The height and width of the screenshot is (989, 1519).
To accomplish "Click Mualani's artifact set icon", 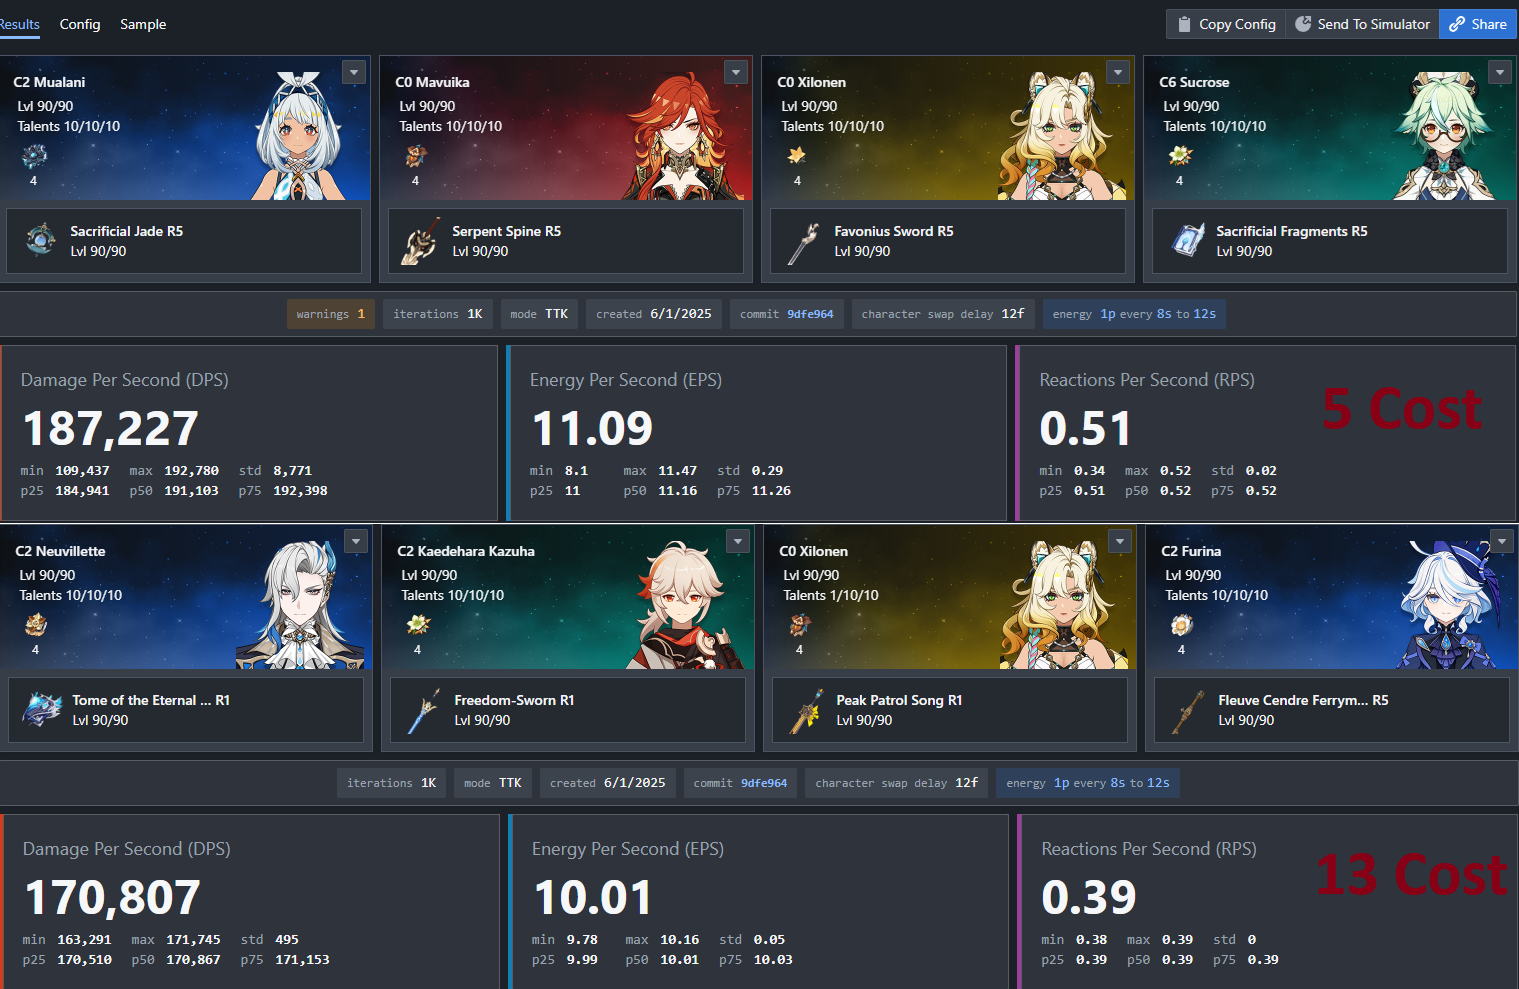I will coord(34,156).
